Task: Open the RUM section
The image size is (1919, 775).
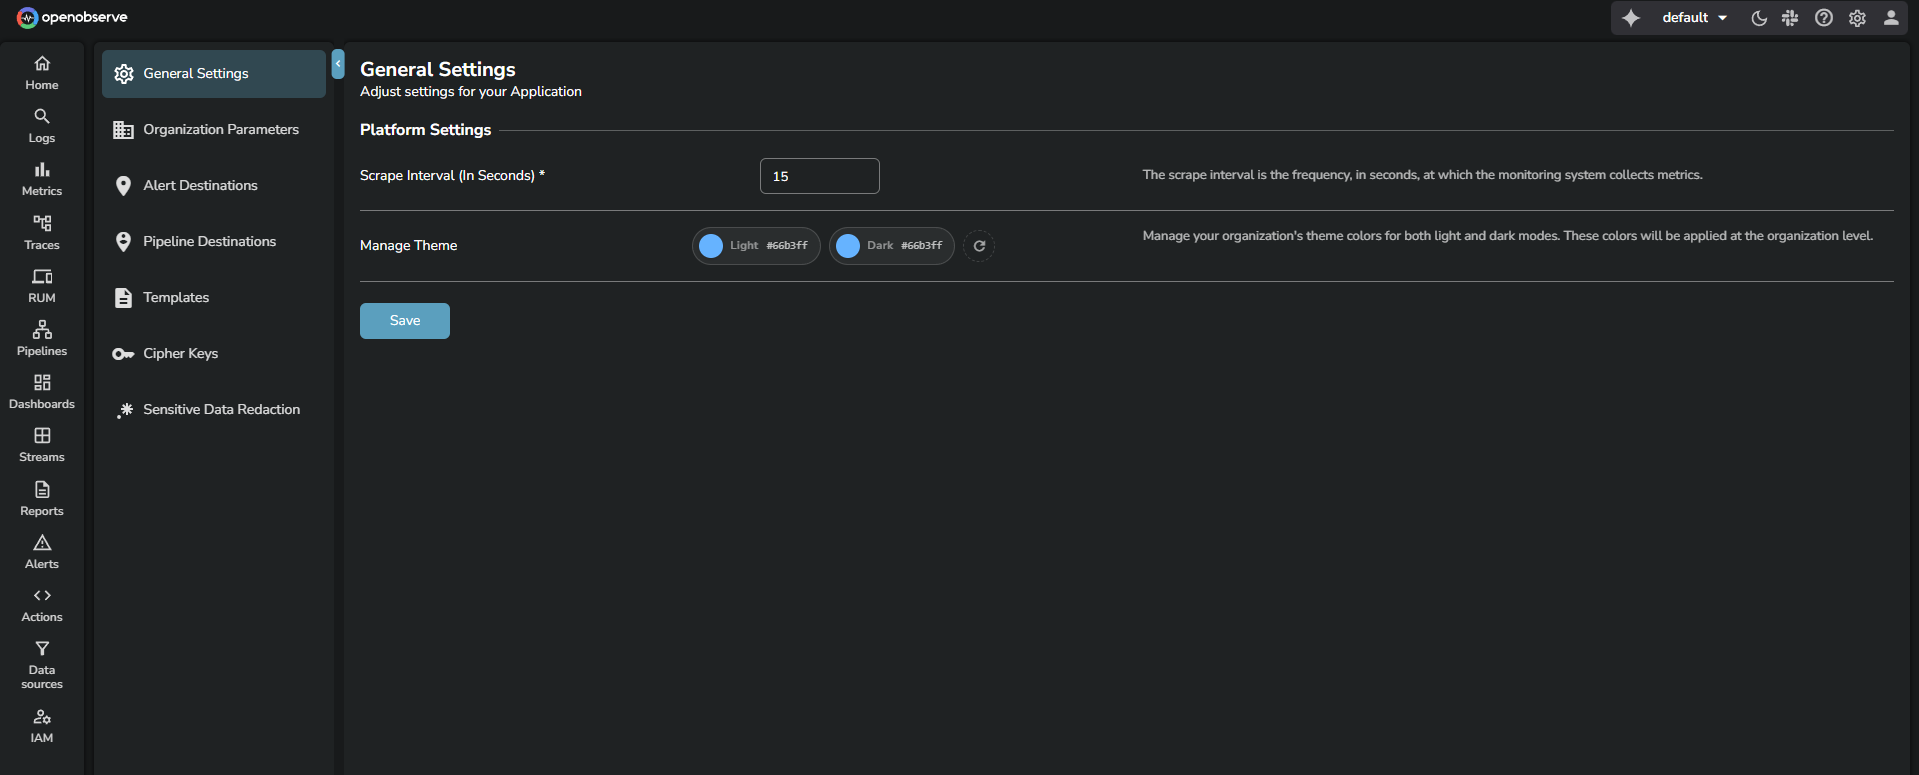Action: (42, 286)
